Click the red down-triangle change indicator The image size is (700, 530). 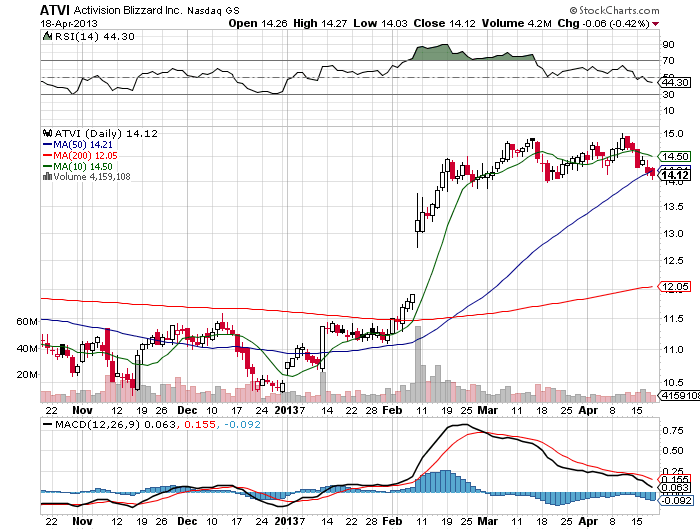(x=655, y=24)
